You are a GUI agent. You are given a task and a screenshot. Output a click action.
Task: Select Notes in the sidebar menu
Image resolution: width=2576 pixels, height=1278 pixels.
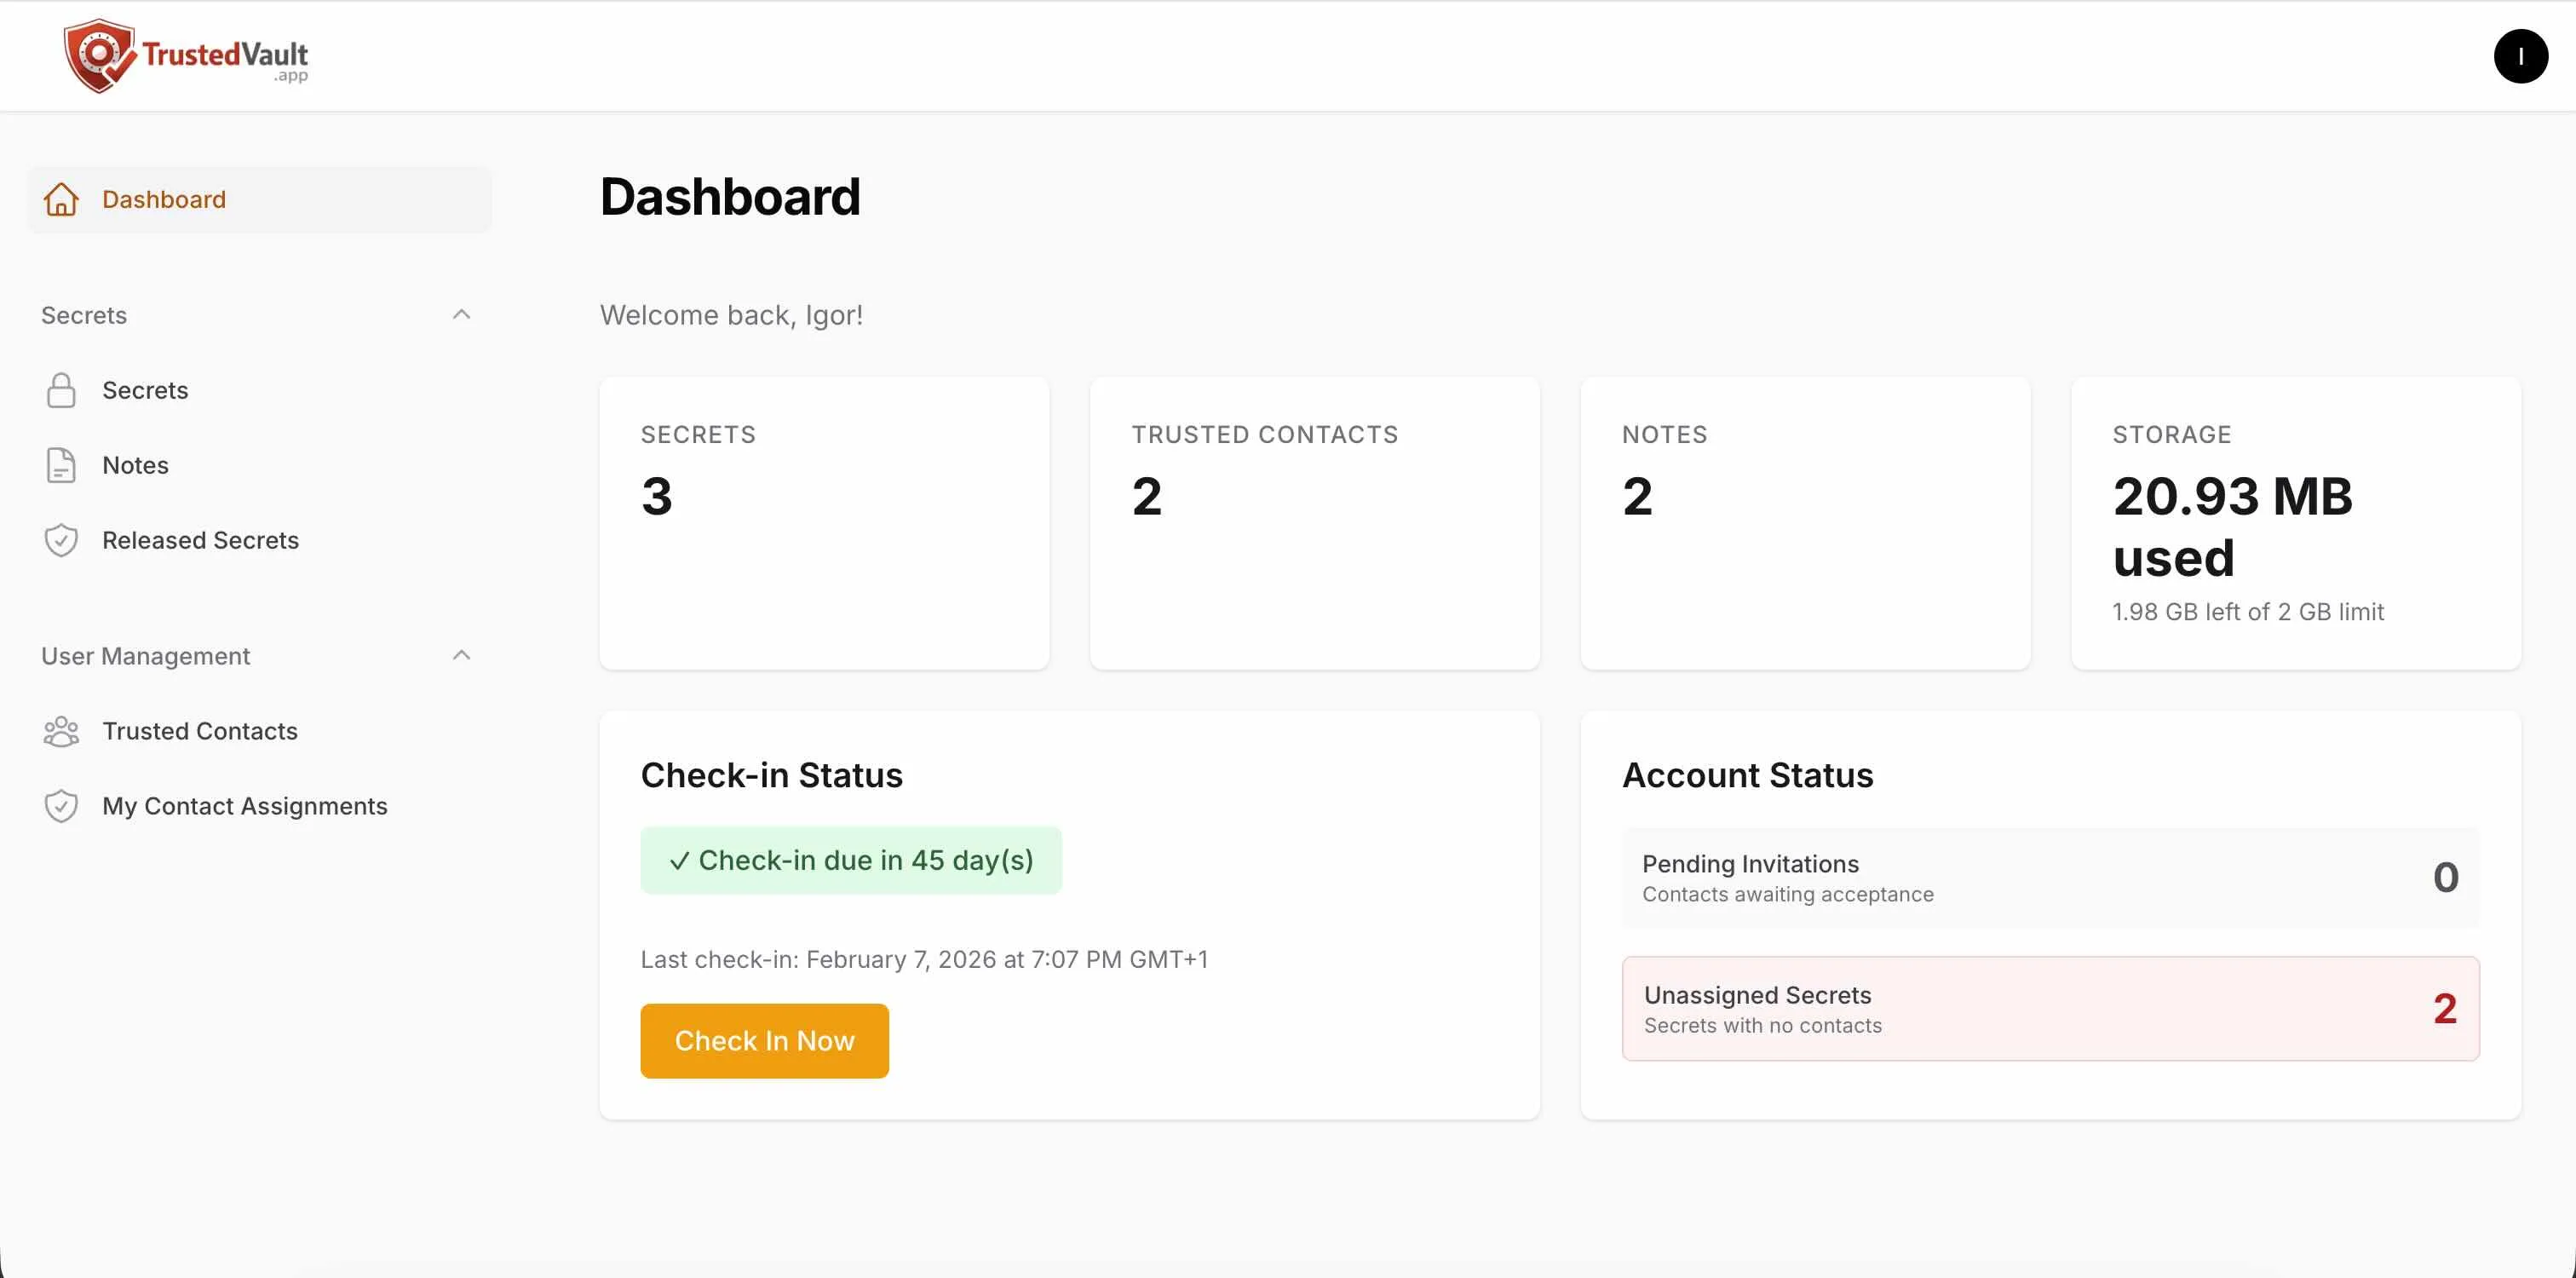coord(135,465)
